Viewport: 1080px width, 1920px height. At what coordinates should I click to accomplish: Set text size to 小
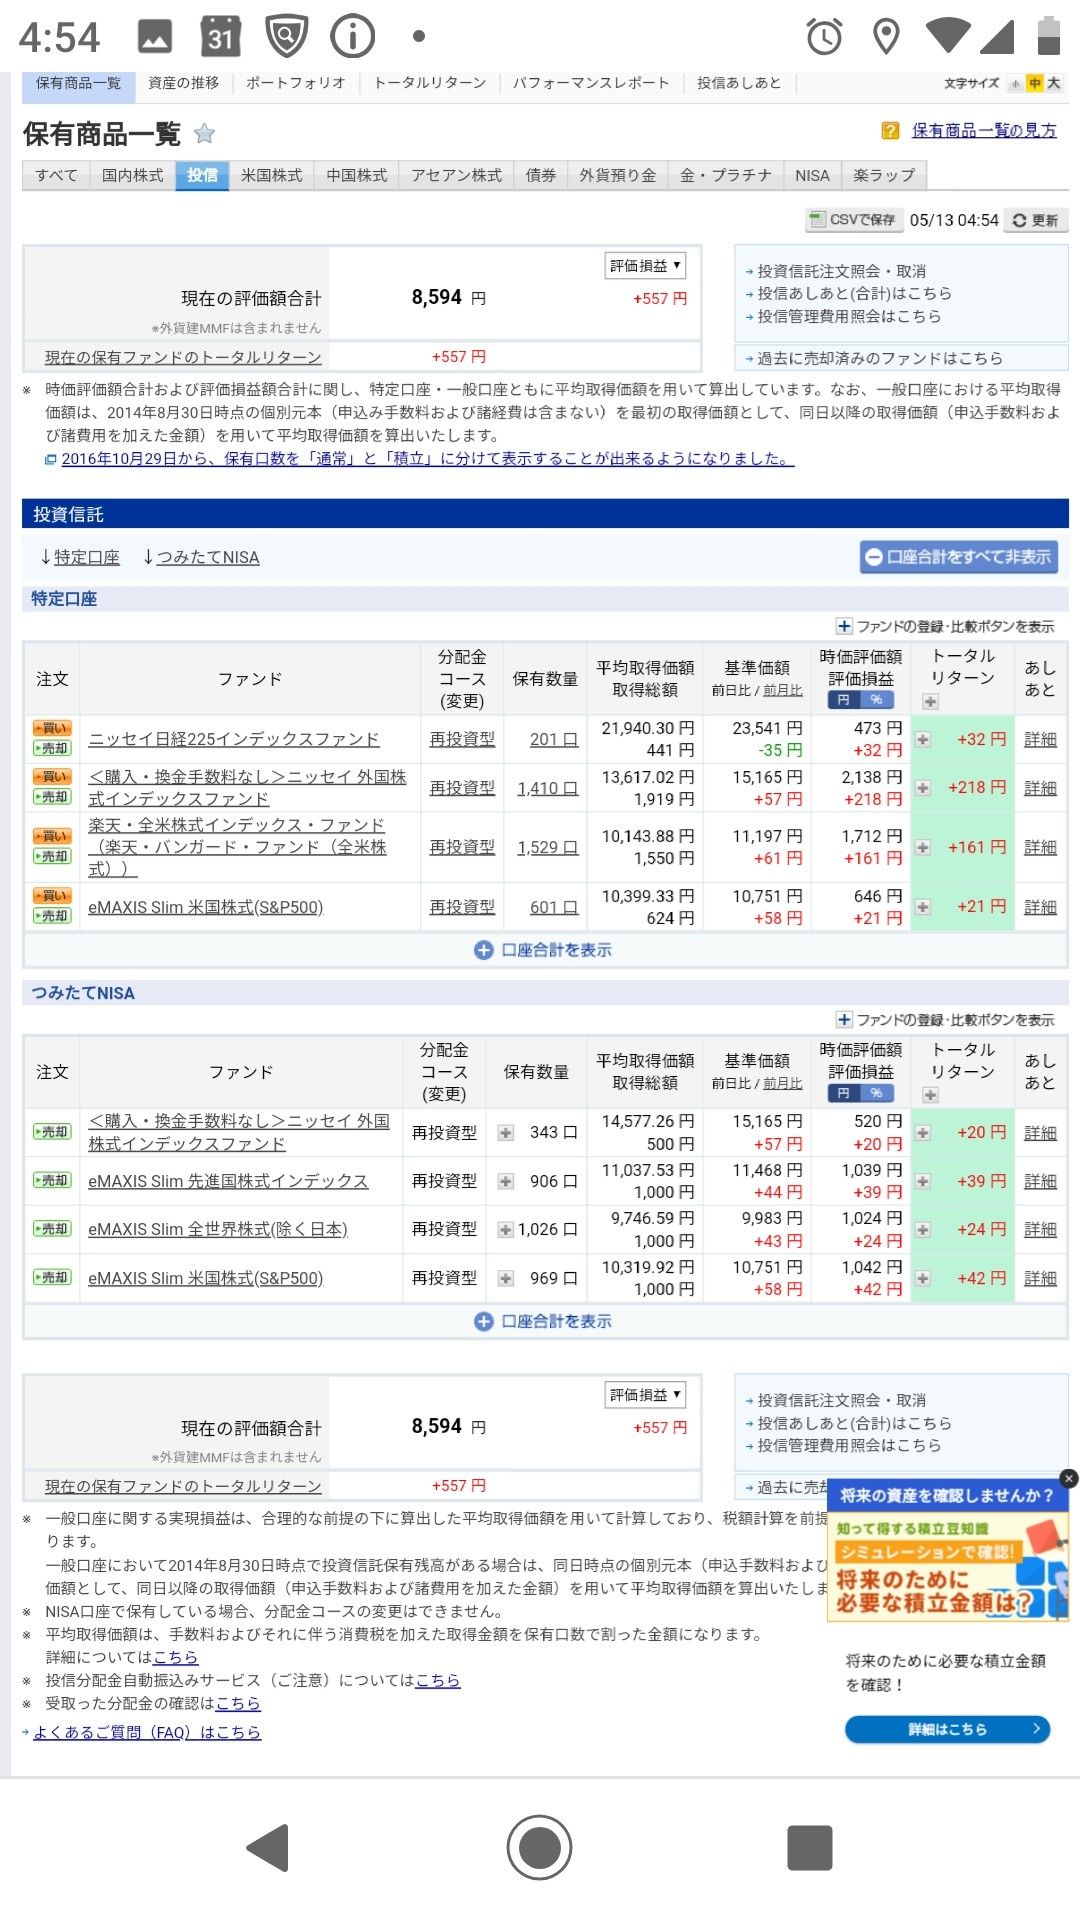[x=1016, y=84]
